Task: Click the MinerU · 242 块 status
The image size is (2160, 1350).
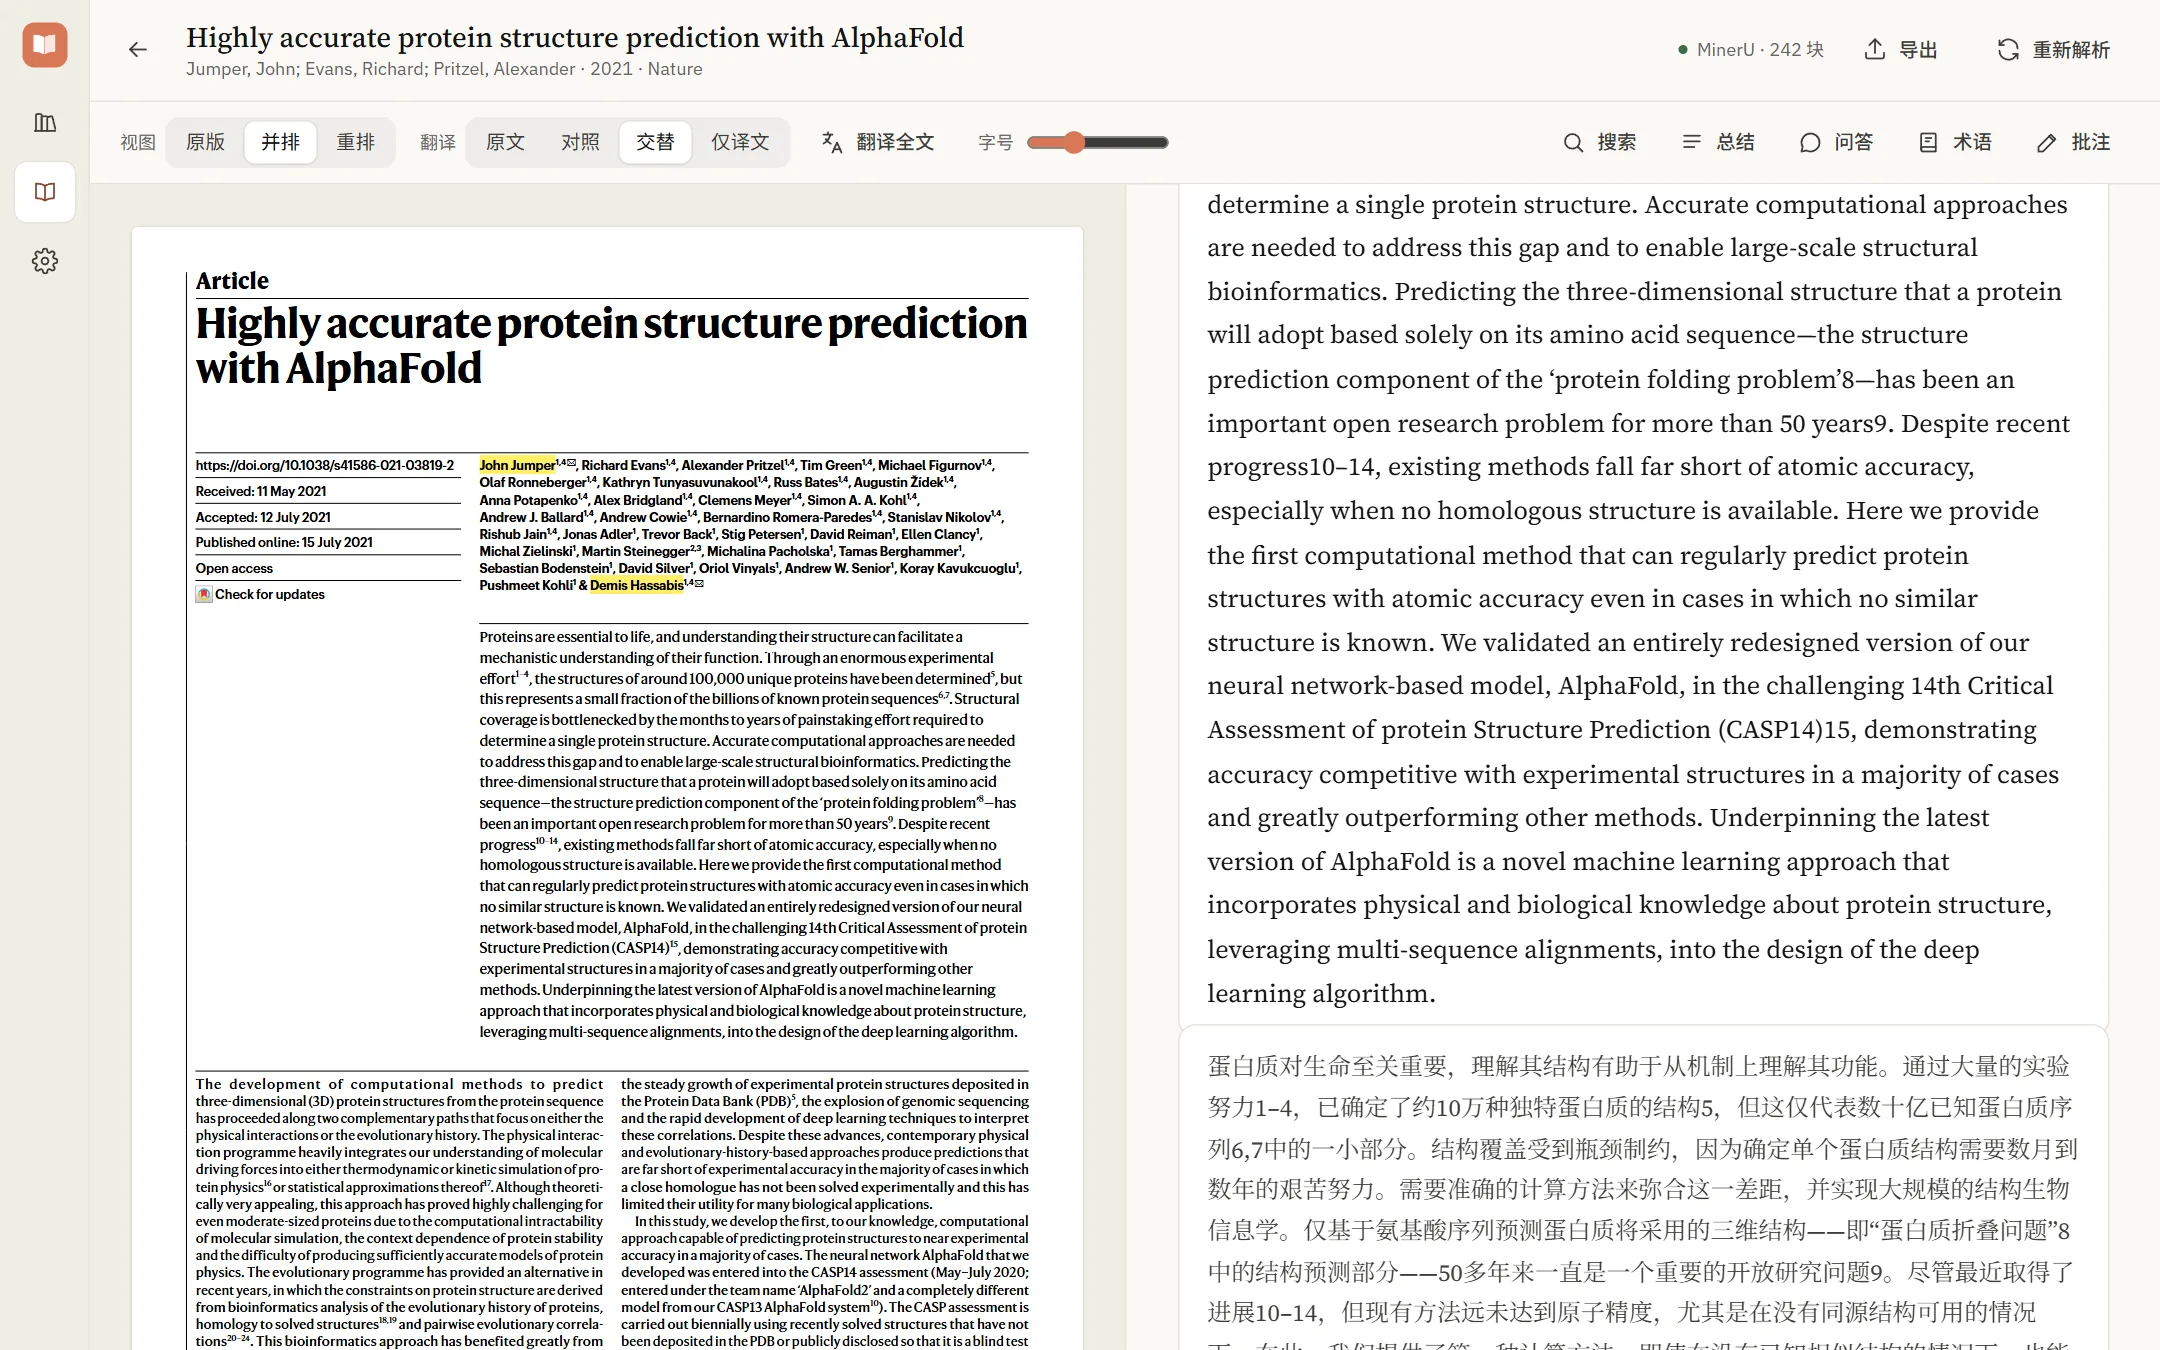Action: point(1751,50)
